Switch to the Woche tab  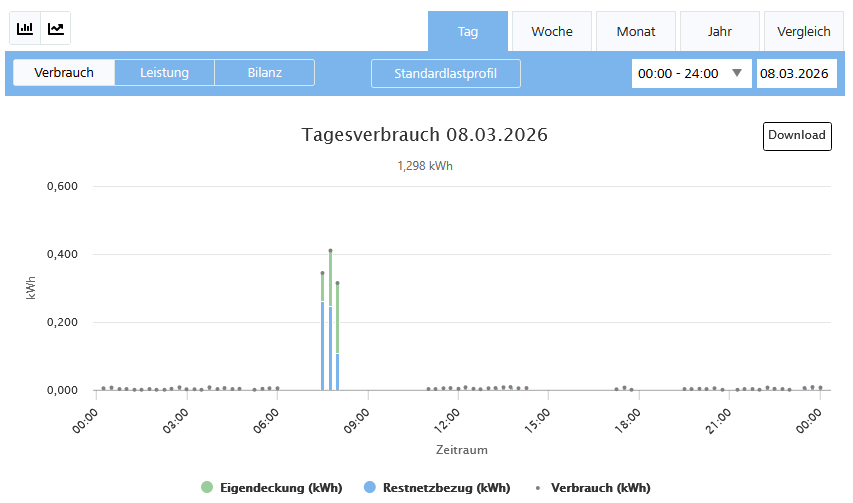552,32
